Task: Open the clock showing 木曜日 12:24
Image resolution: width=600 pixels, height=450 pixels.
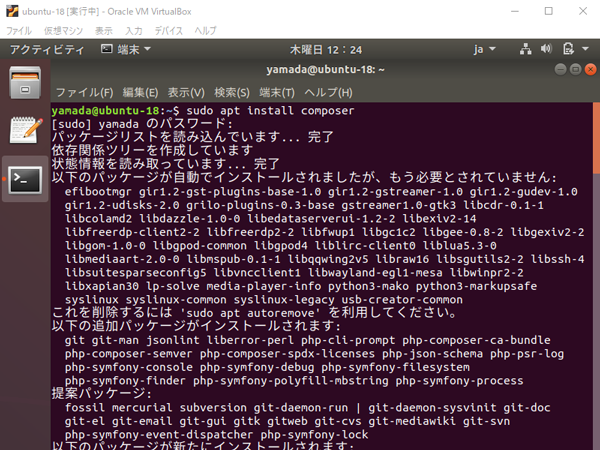Action: pos(326,50)
